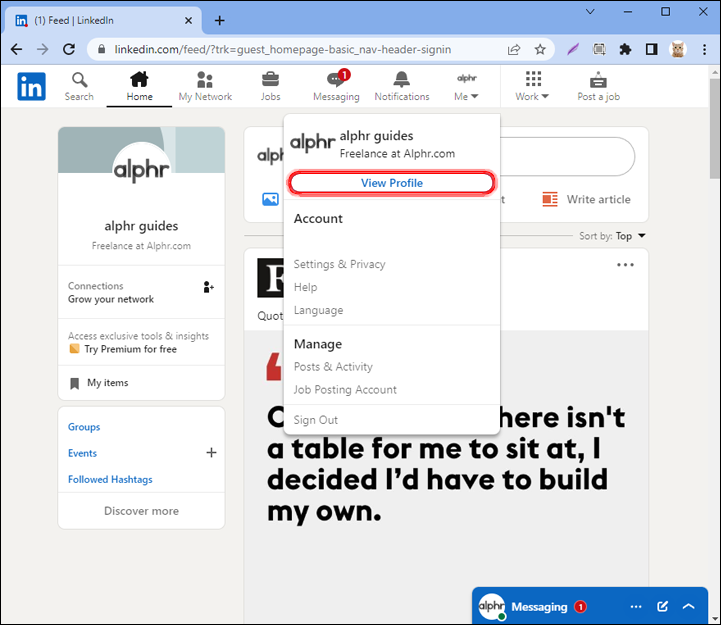
Task: Open the Notifications bell
Action: click(x=402, y=86)
